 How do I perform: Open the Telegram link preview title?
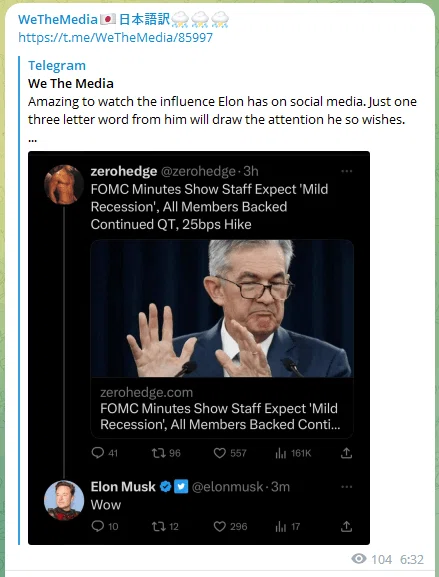pyautogui.click(x=57, y=66)
